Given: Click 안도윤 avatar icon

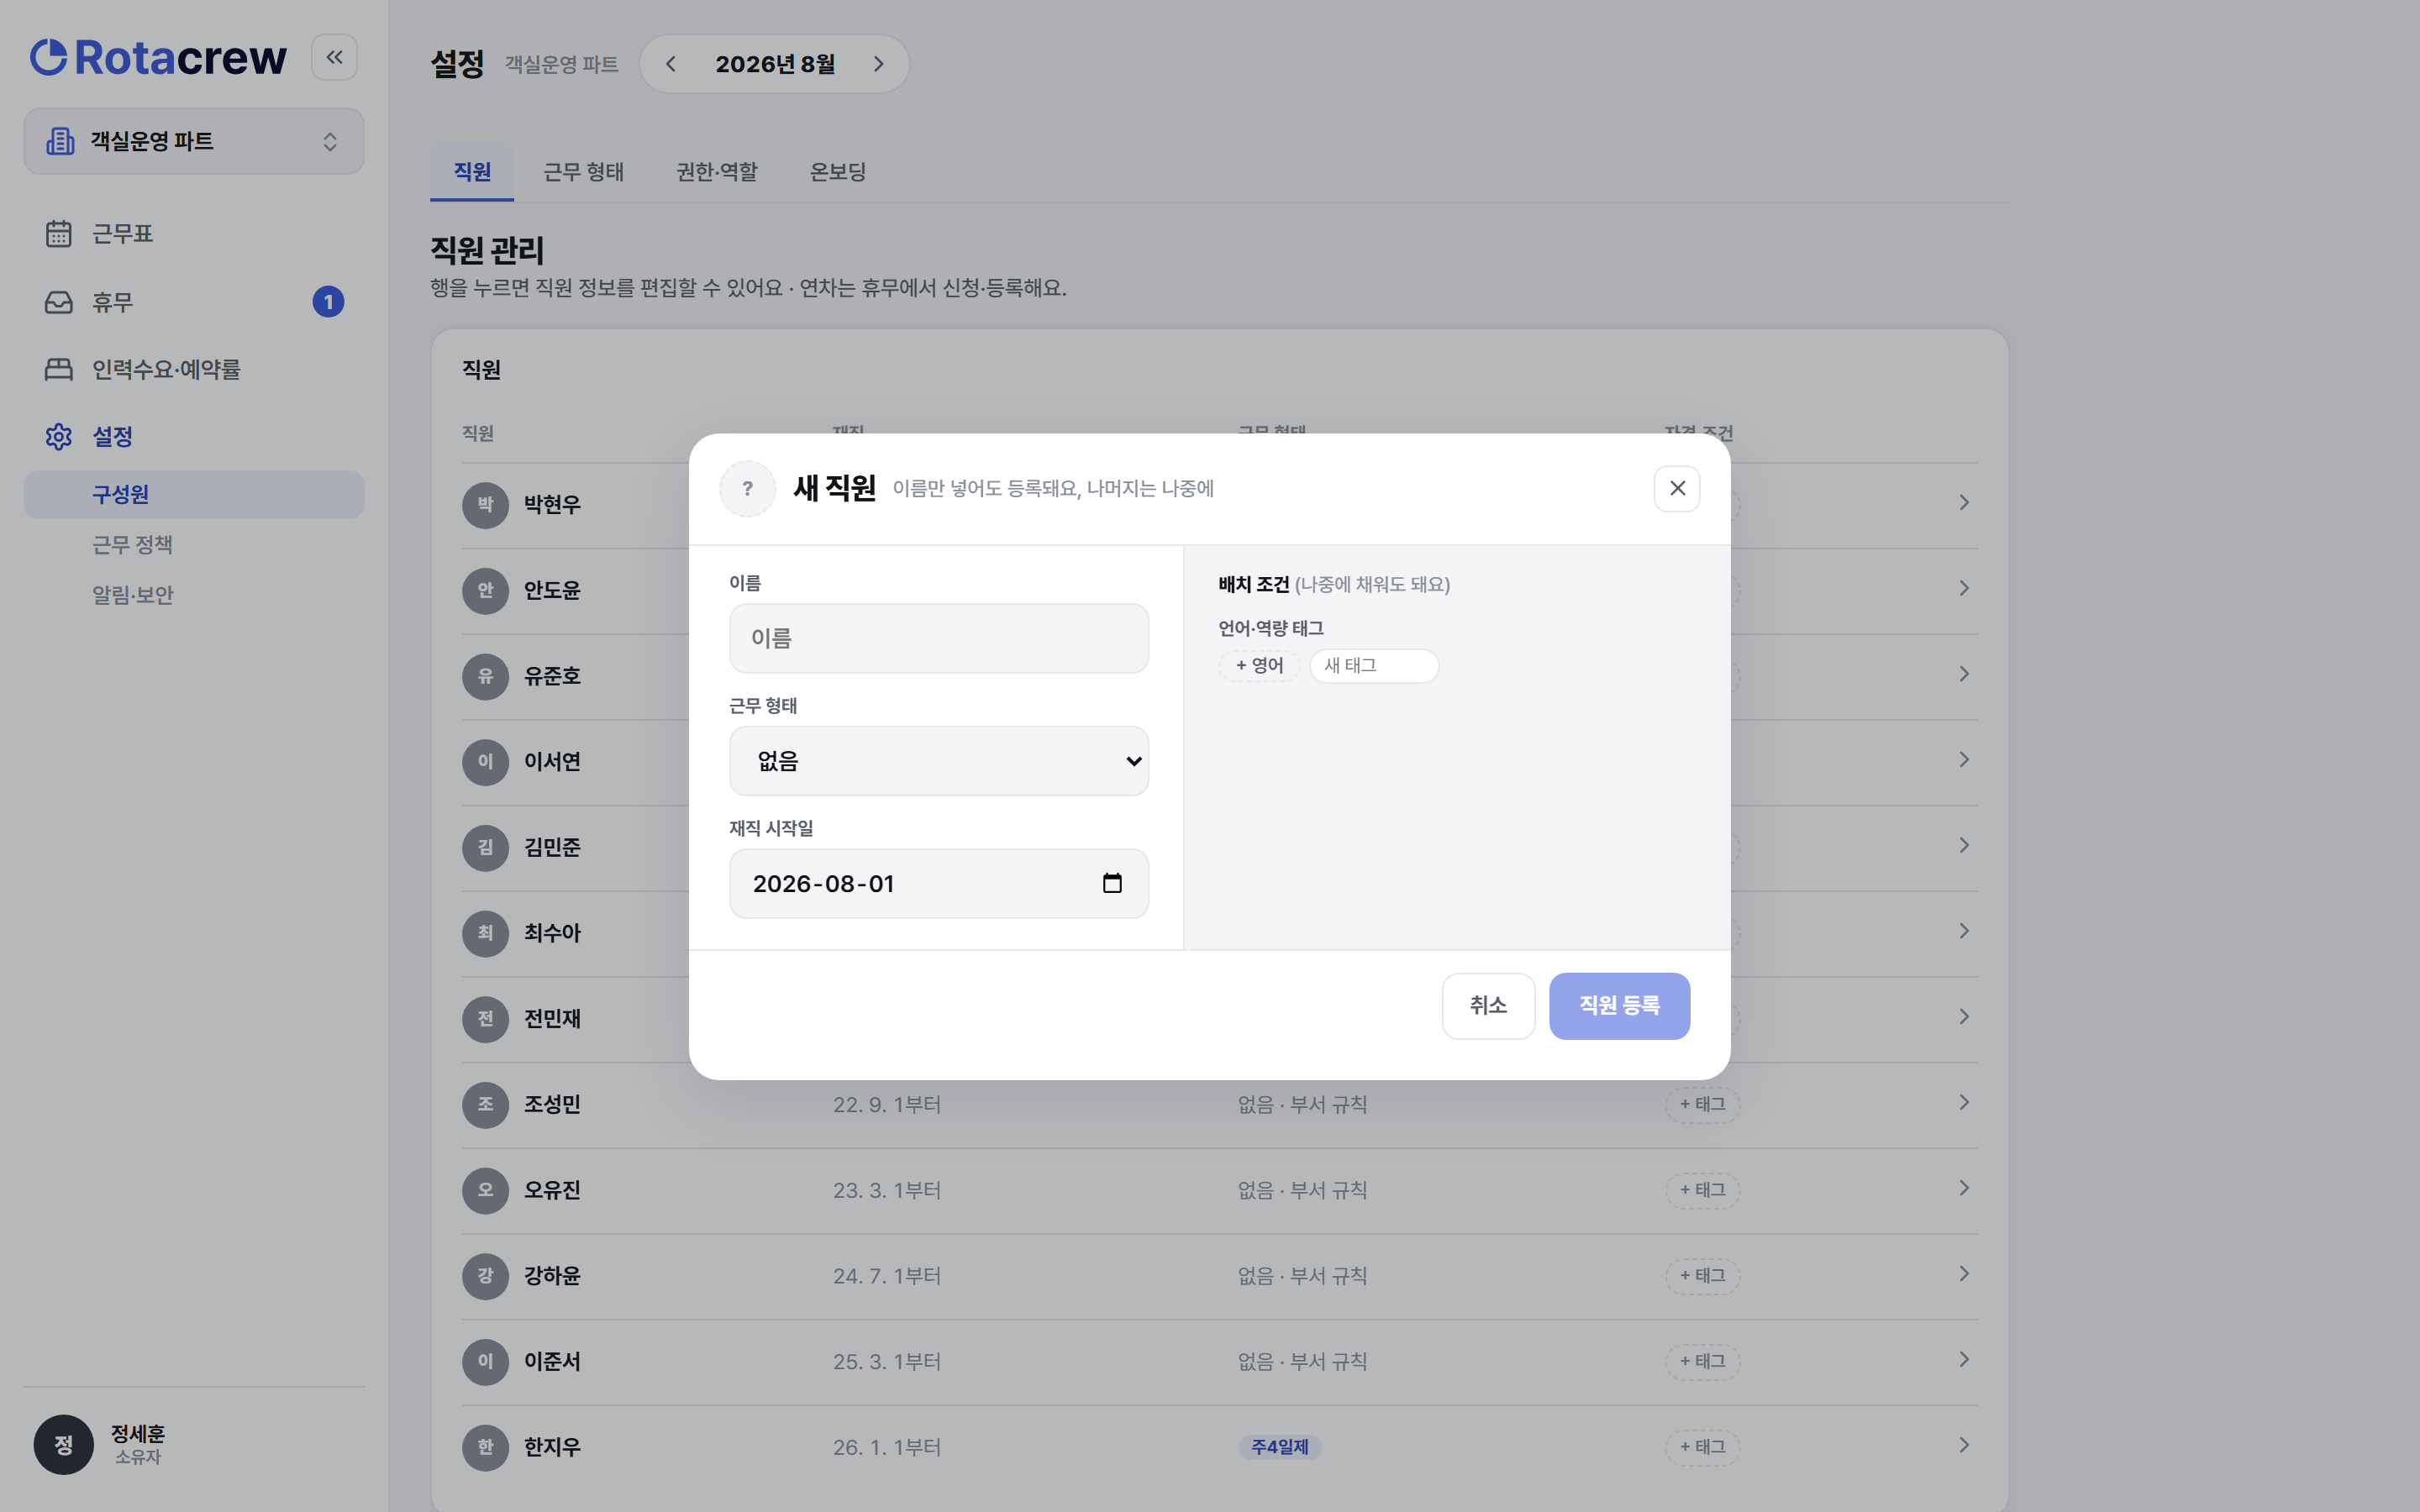Looking at the screenshot, I should [x=485, y=590].
